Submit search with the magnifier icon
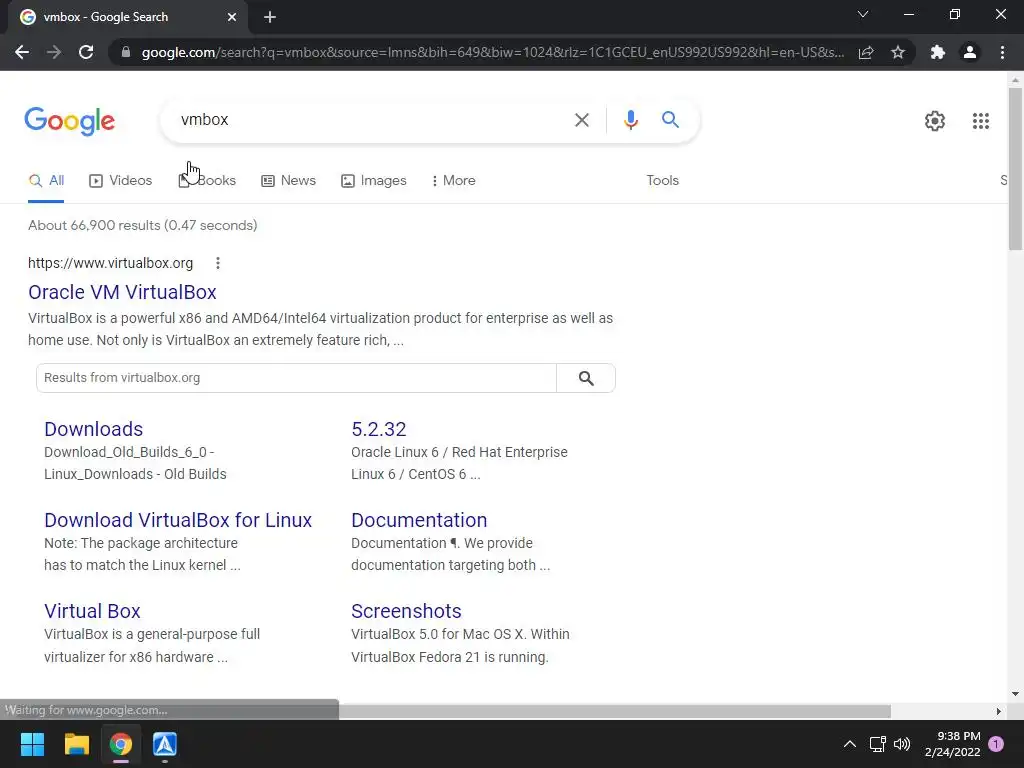The image size is (1024, 768). point(670,120)
